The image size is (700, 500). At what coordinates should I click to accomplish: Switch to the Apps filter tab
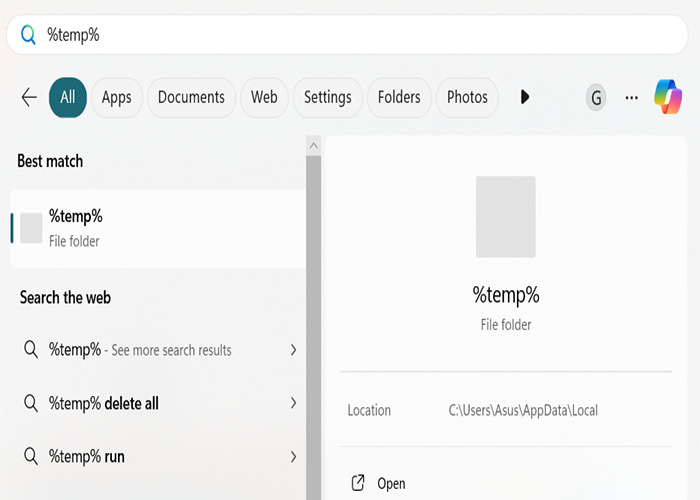click(x=117, y=97)
